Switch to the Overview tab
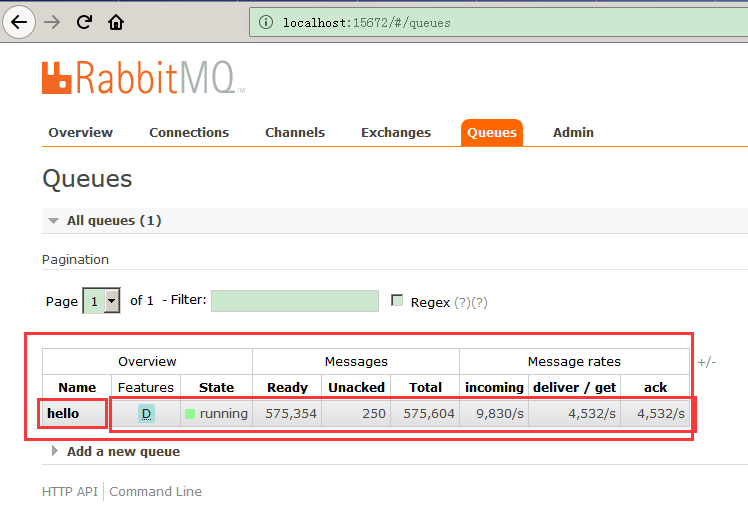The width and height of the screenshot is (748, 513). coord(80,132)
